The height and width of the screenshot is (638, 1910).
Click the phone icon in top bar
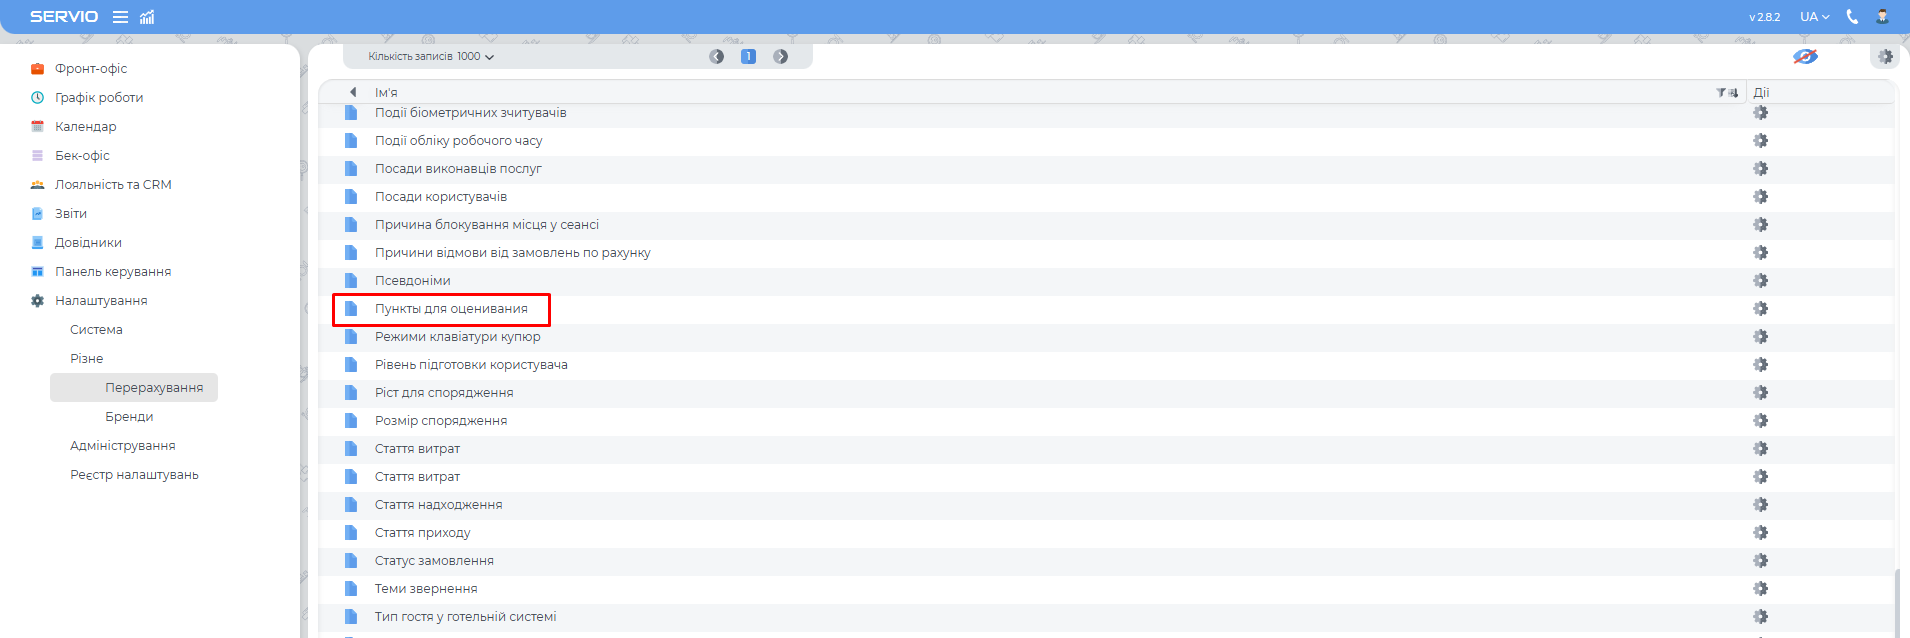pos(1852,17)
